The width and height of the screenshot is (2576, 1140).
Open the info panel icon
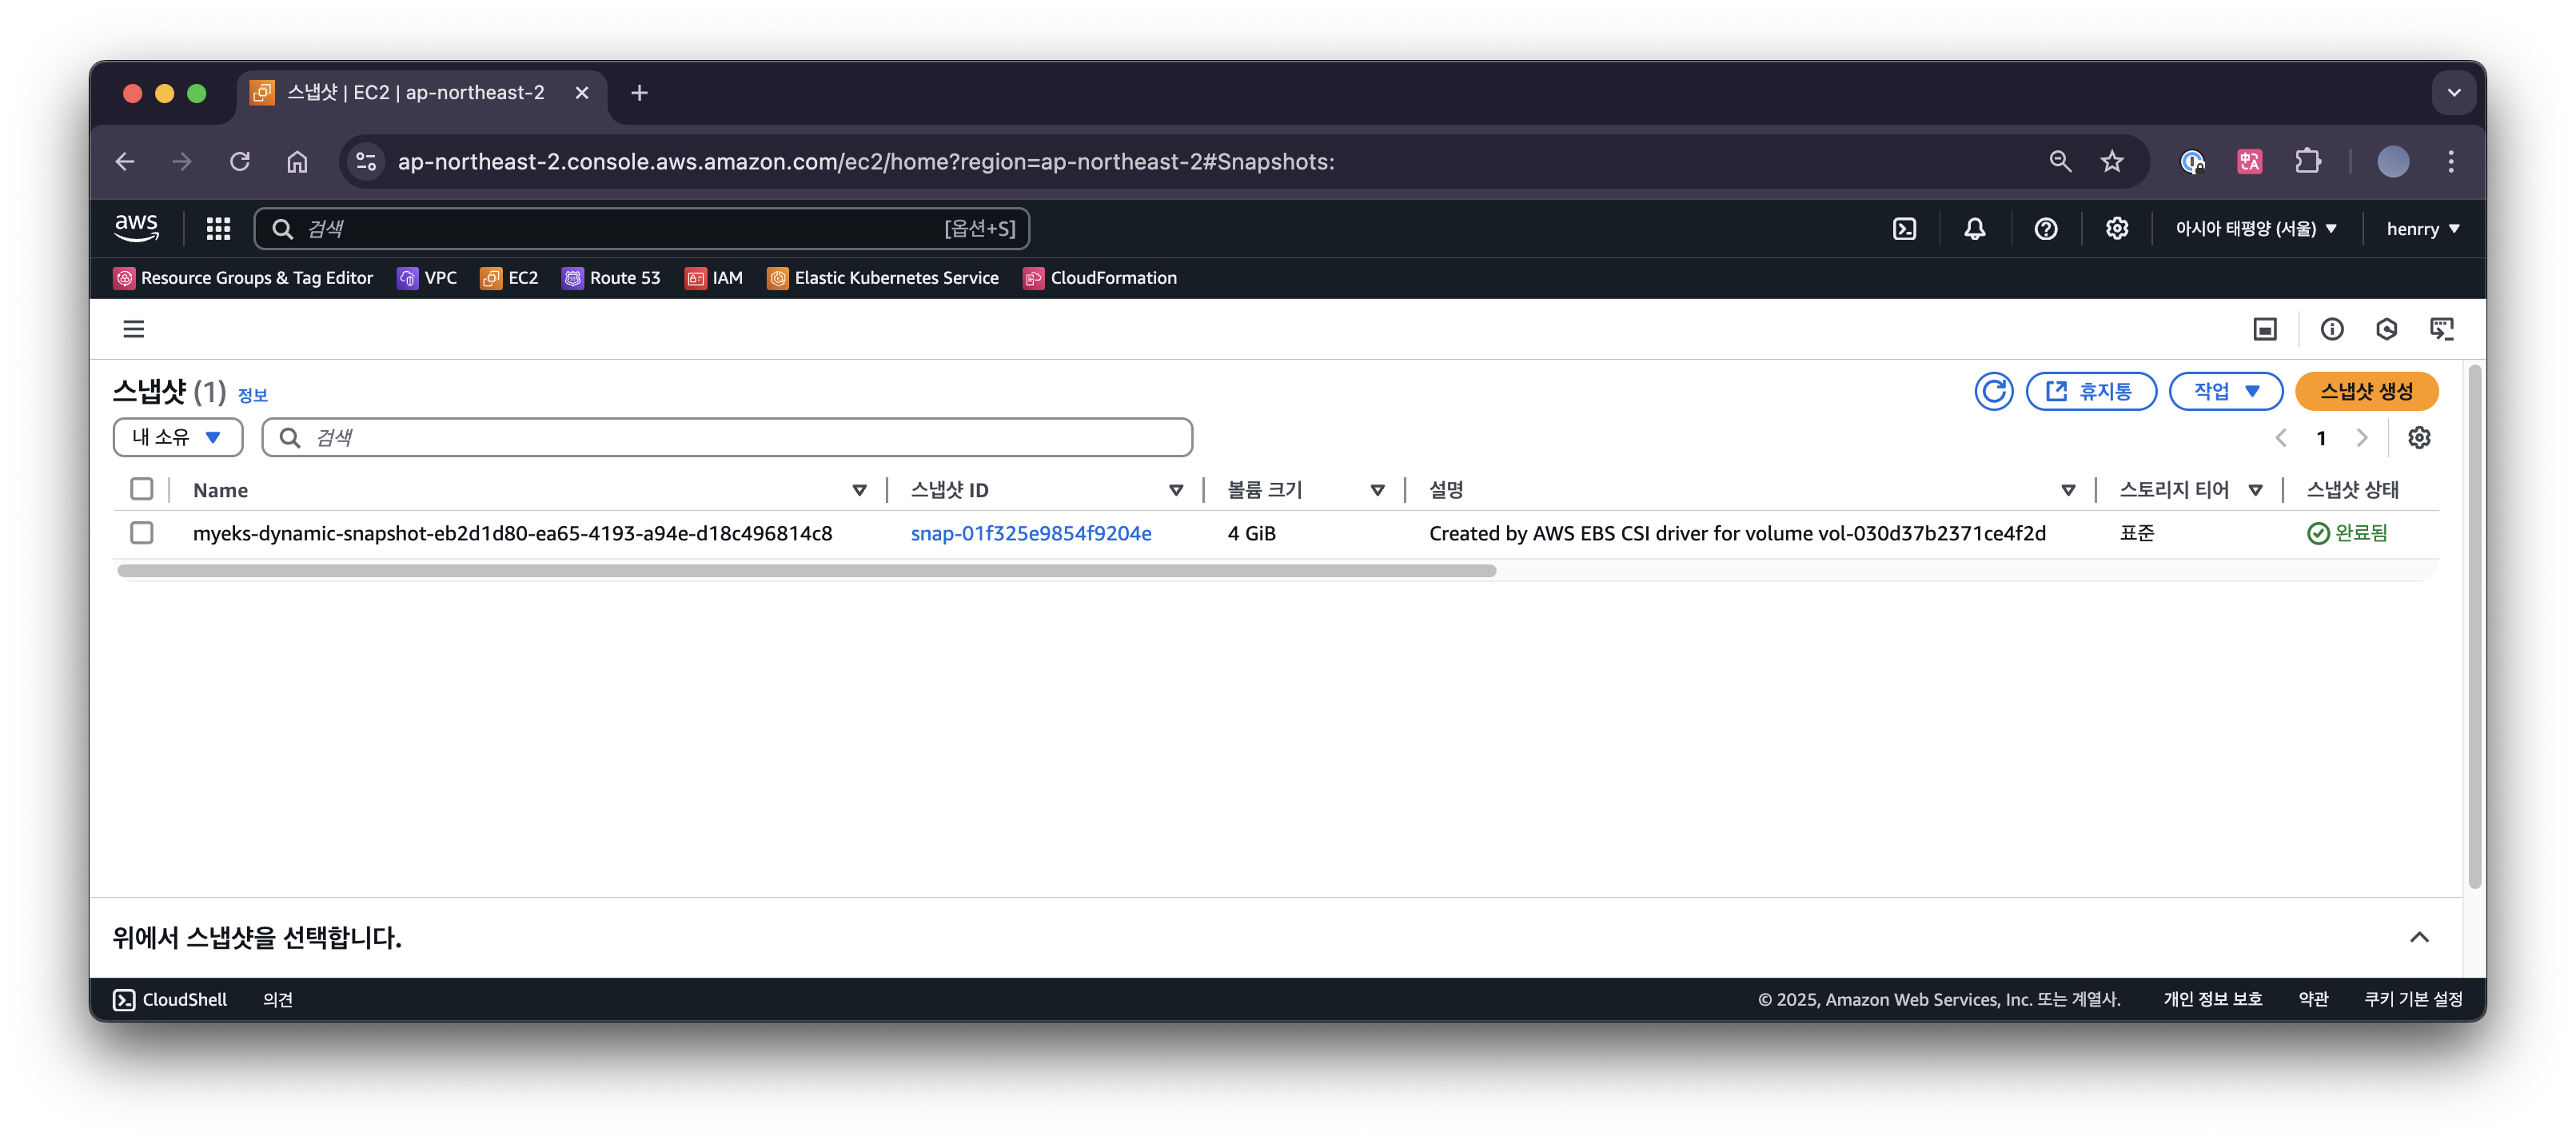coord(2331,329)
